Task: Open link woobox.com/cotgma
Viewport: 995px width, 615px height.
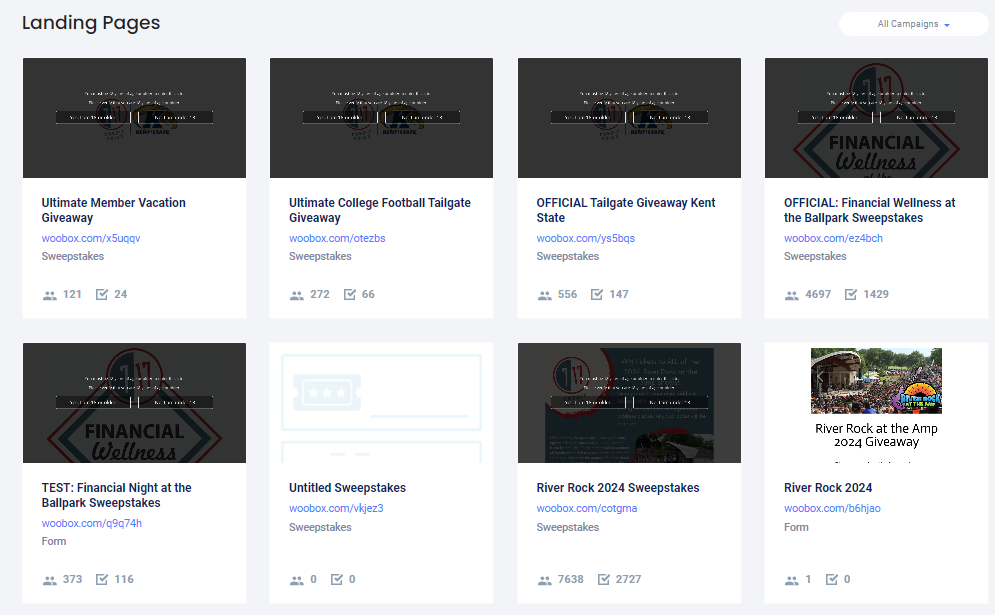Action: point(587,508)
